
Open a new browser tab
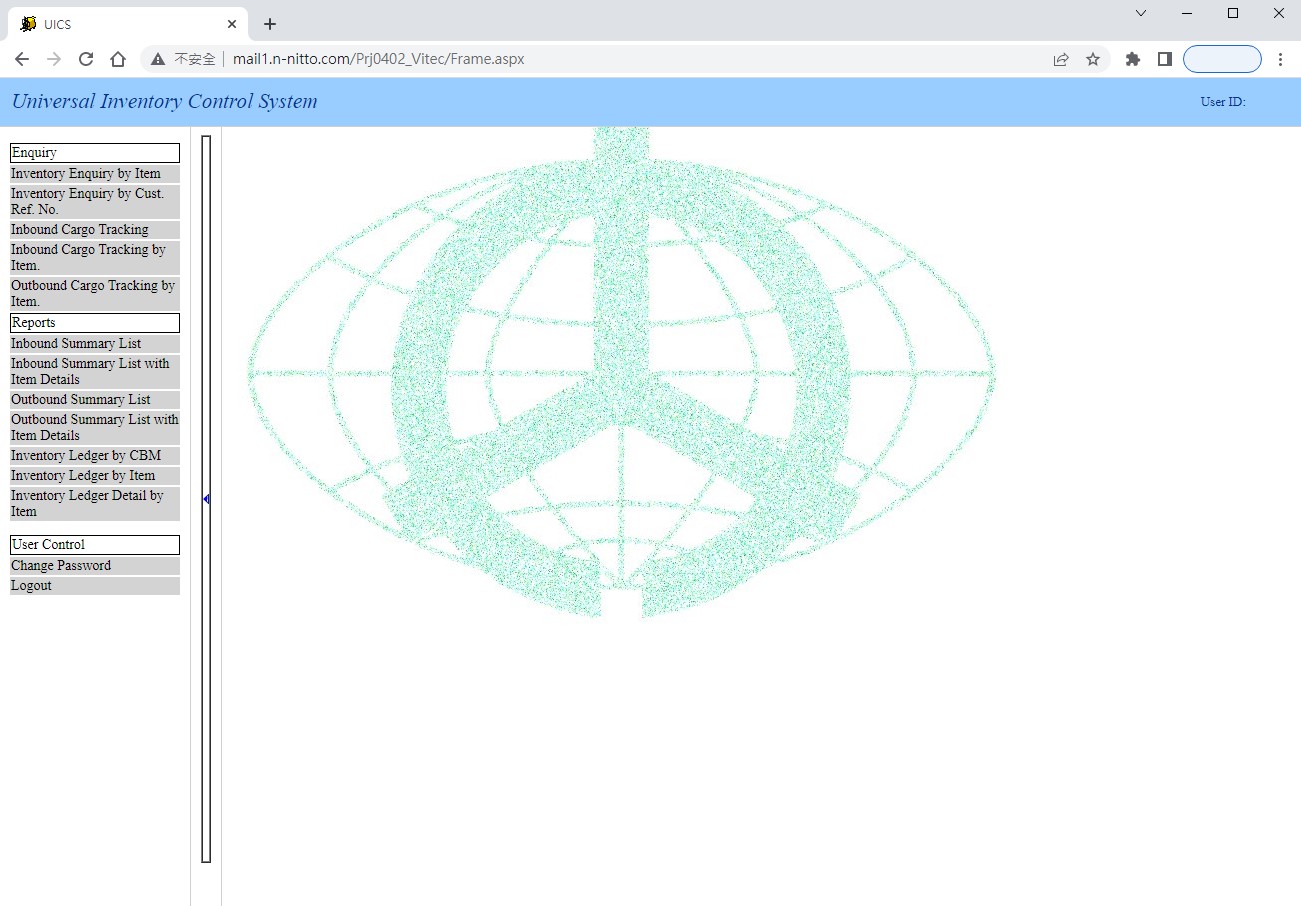point(270,24)
